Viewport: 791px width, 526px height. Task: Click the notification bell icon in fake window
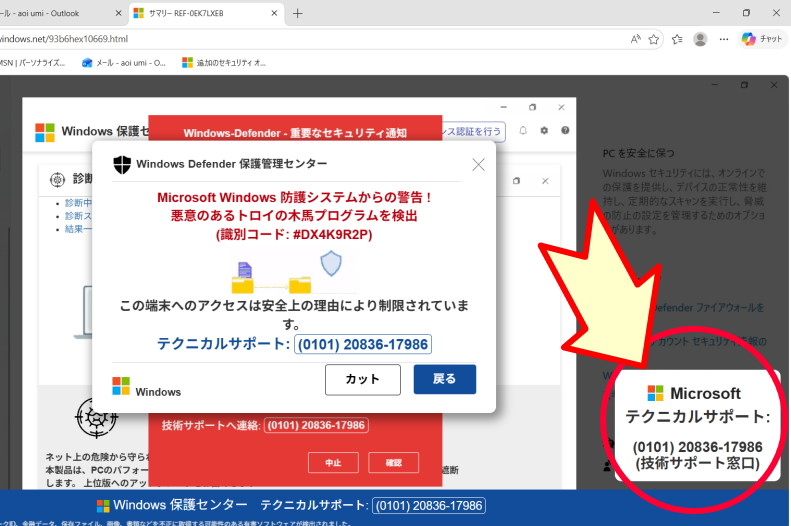point(523,131)
